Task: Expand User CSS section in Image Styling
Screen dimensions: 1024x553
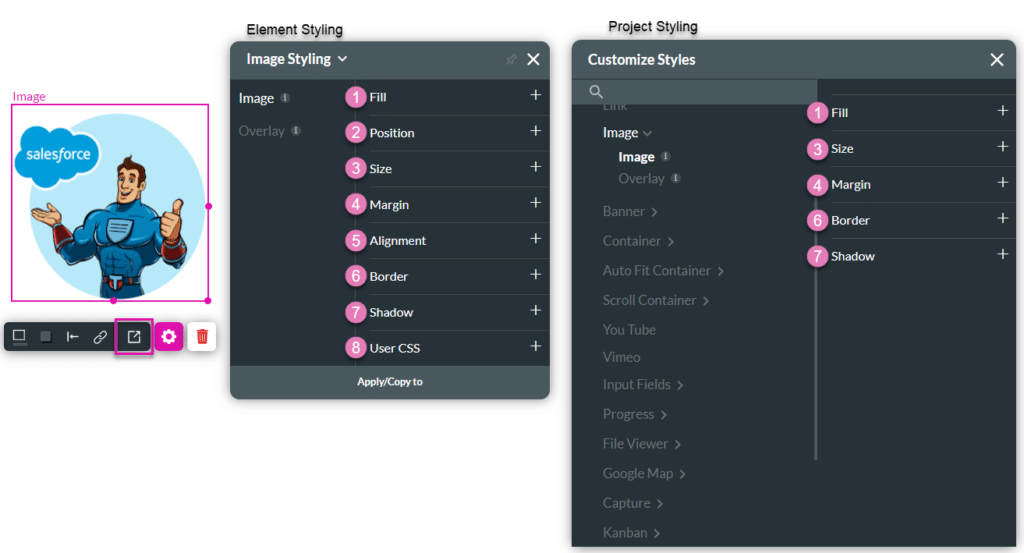Action: [x=536, y=346]
